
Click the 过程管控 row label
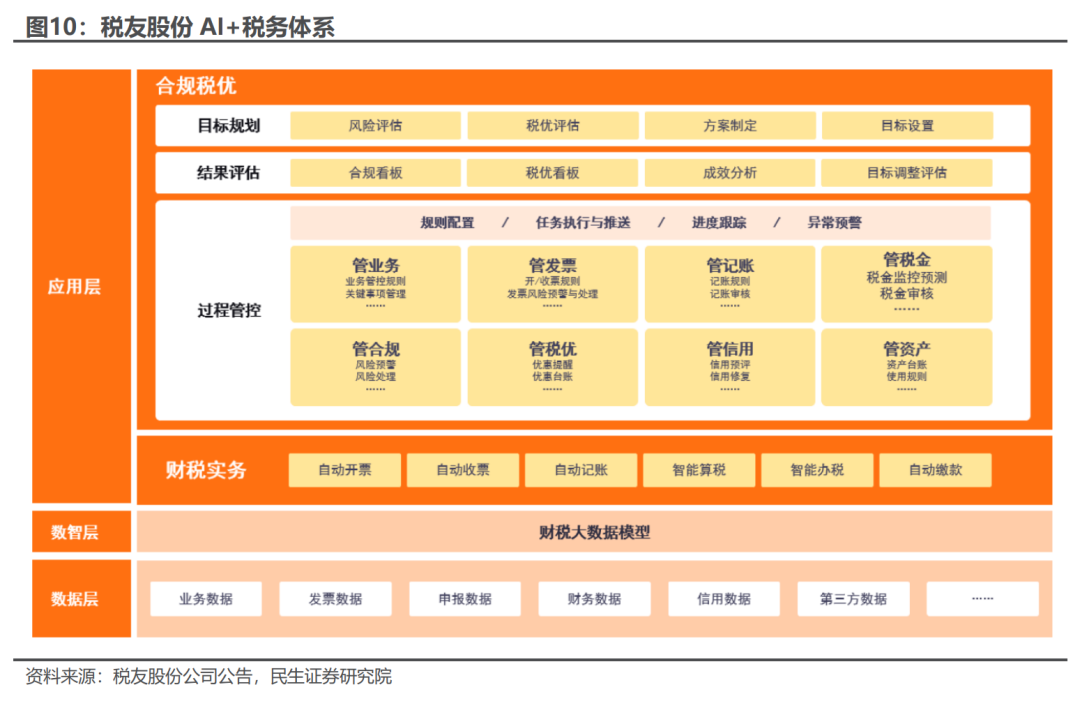[x=229, y=311]
